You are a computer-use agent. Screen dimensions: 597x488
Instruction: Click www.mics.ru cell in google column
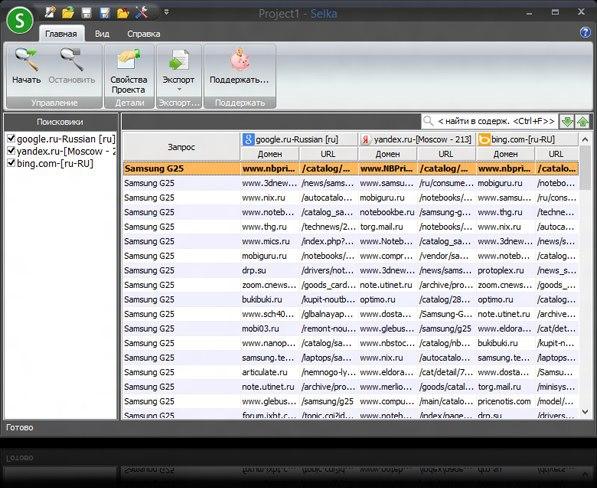(x=270, y=241)
